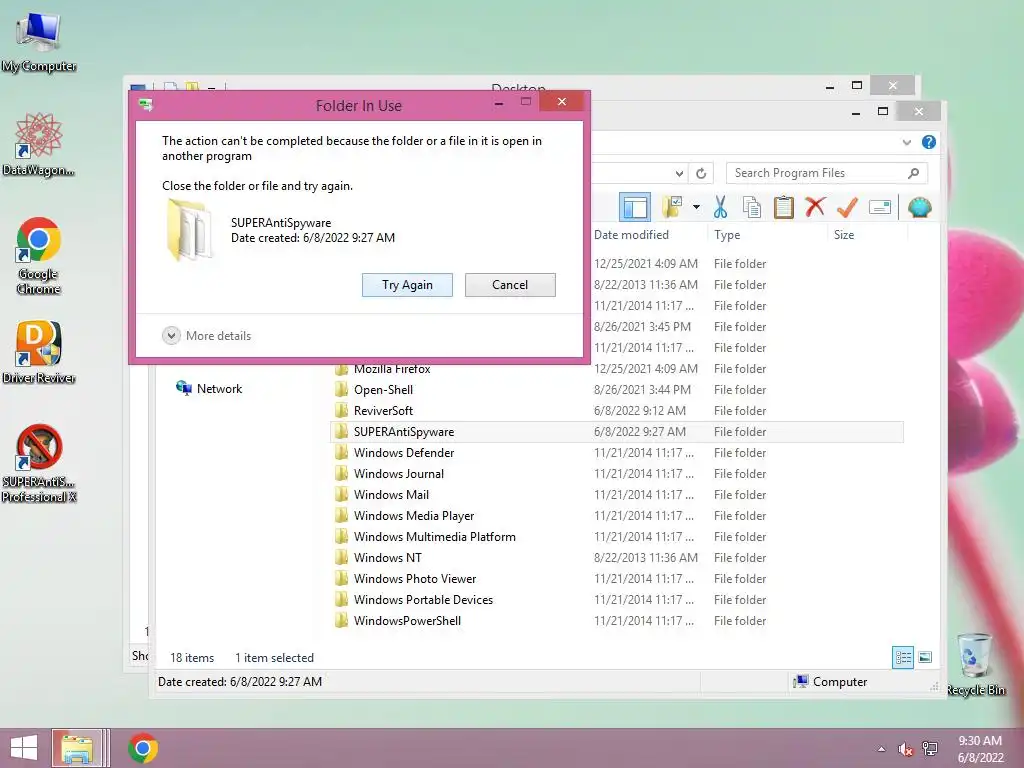Switch to large icons view in status bar
This screenshot has height=768, width=1024.
(925, 657)
